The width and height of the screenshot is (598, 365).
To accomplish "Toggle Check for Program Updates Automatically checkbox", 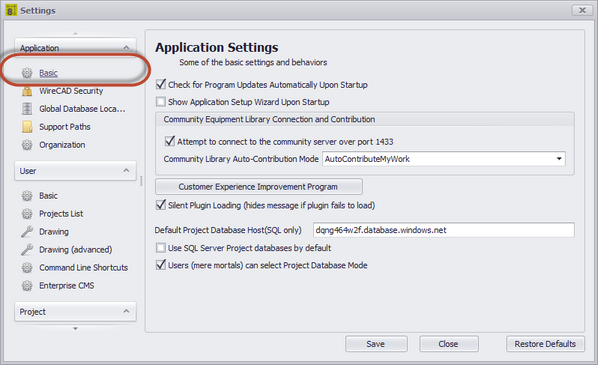I will 161,84.
